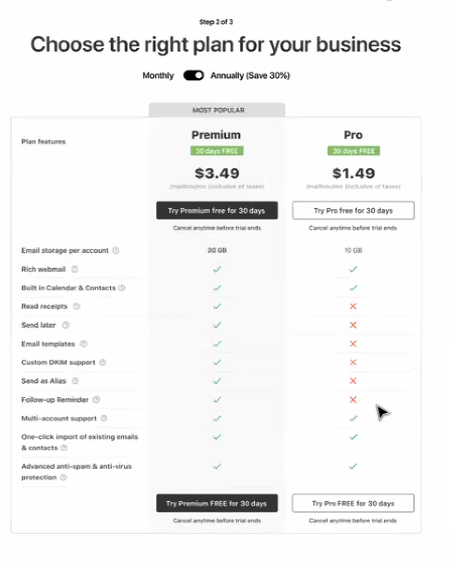
Task: Click info icon beside Send as Alias
Action: click(x=75, y=381)
